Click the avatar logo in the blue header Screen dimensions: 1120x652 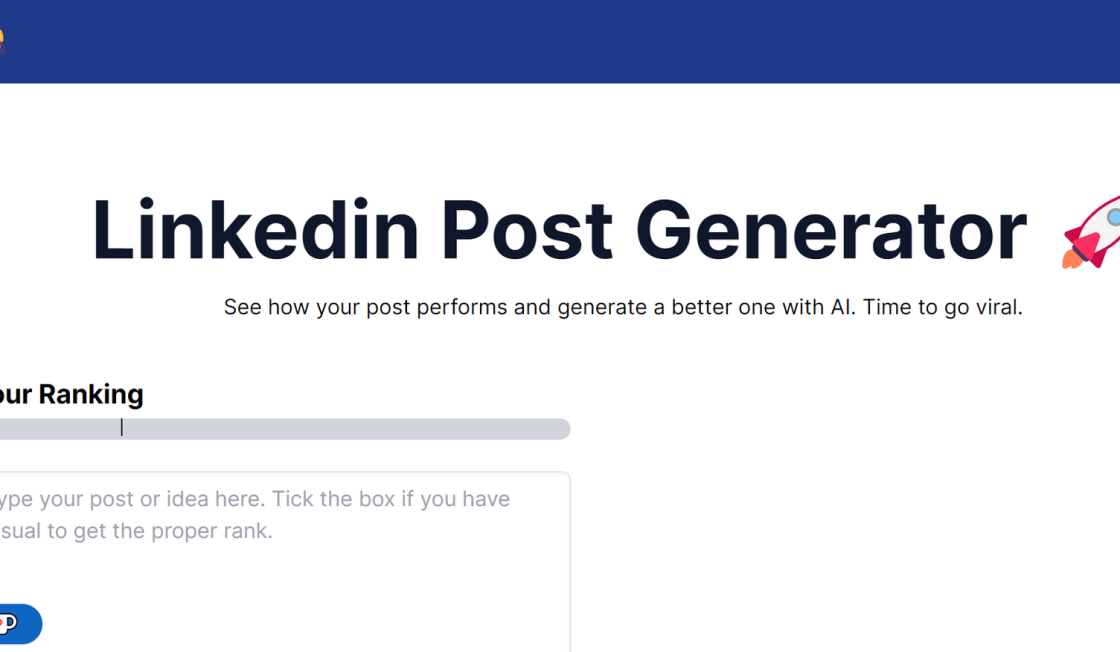(2, 41)
